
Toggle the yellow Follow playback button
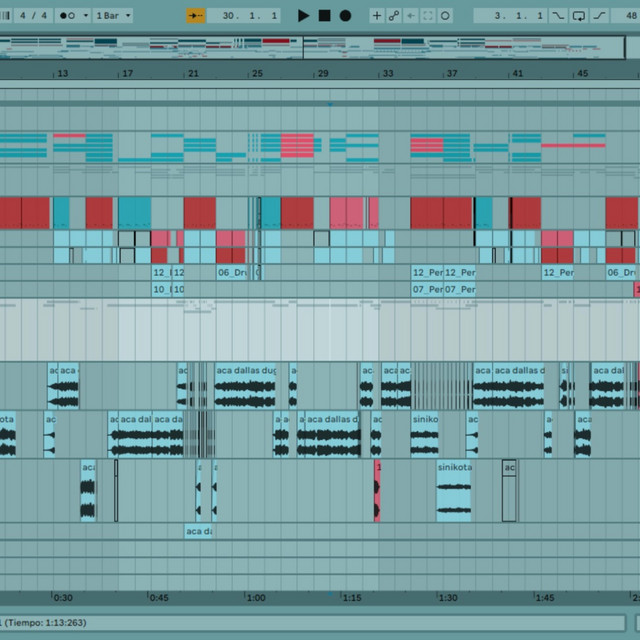click(x=195, y=16)
